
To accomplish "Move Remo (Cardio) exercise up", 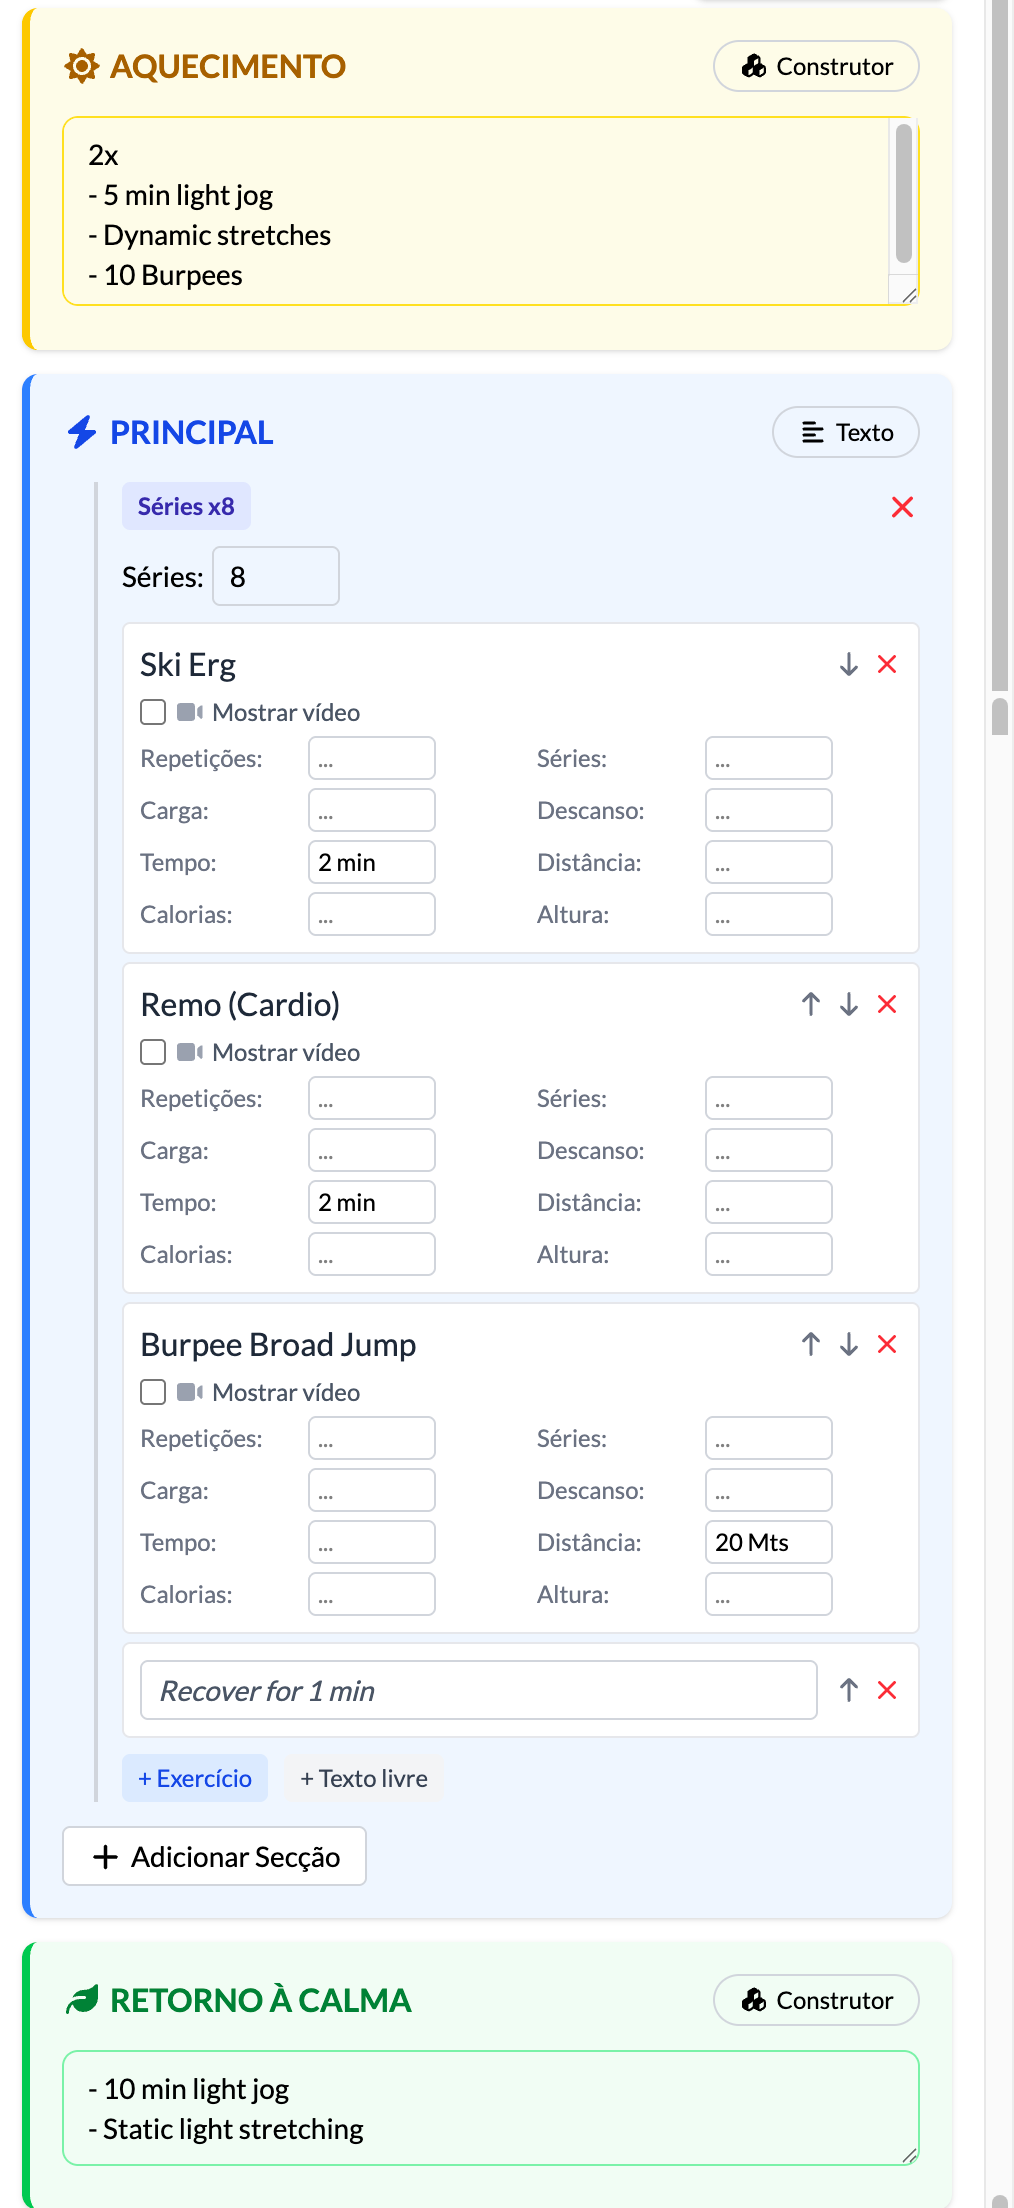I will [811, 1005].
